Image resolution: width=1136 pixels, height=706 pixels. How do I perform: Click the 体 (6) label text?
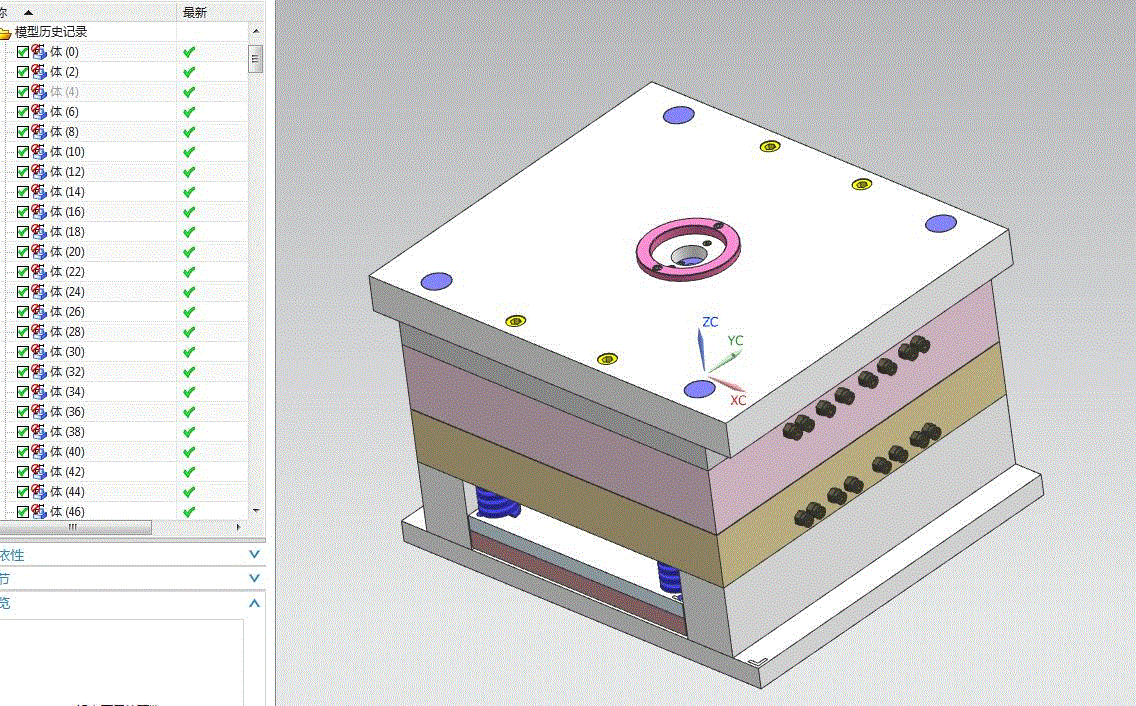64,112
